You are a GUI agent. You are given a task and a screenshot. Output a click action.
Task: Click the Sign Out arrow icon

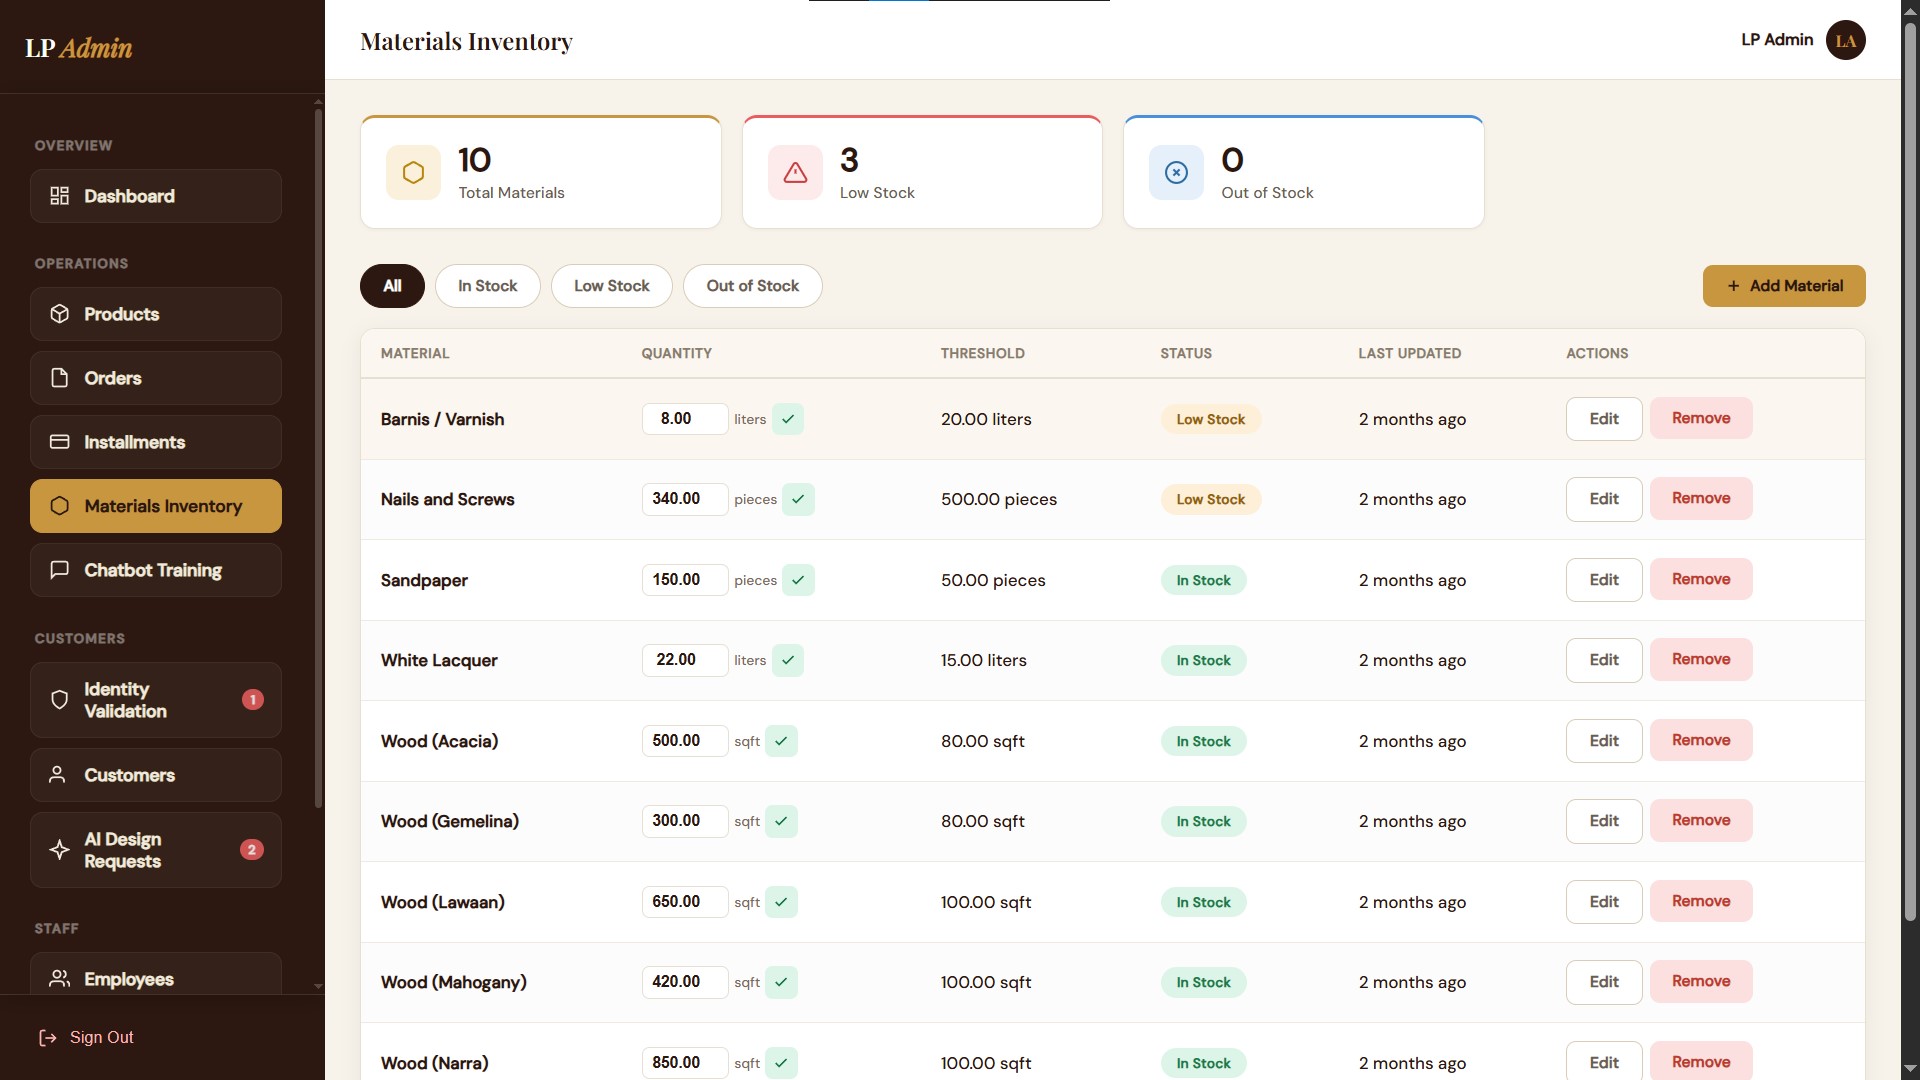click(48, 1038)
